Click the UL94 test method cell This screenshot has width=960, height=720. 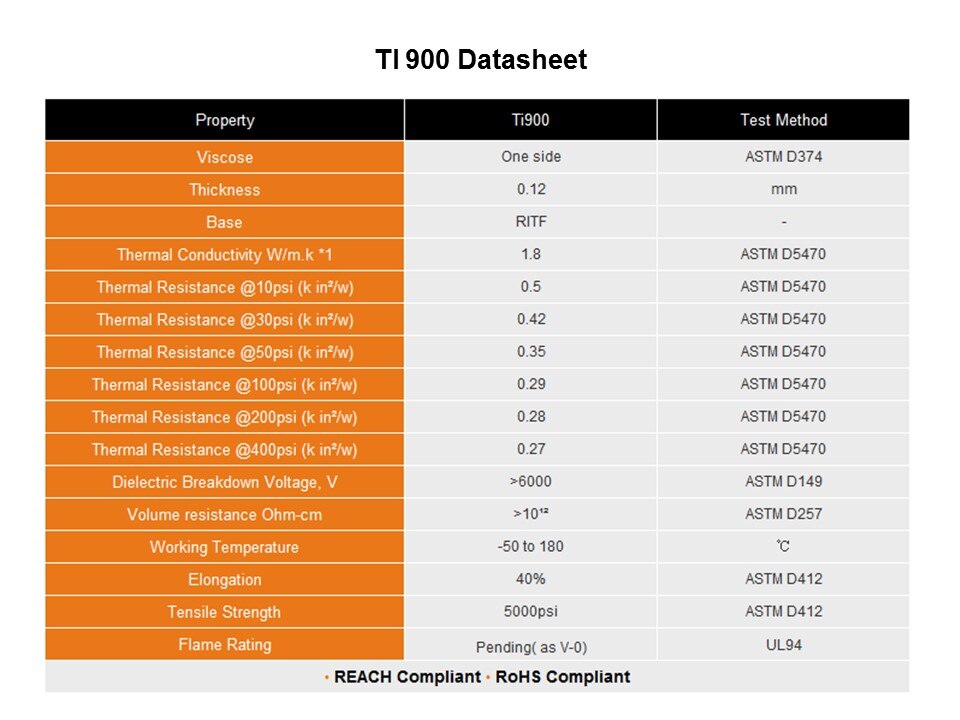[x=783, y=645]
